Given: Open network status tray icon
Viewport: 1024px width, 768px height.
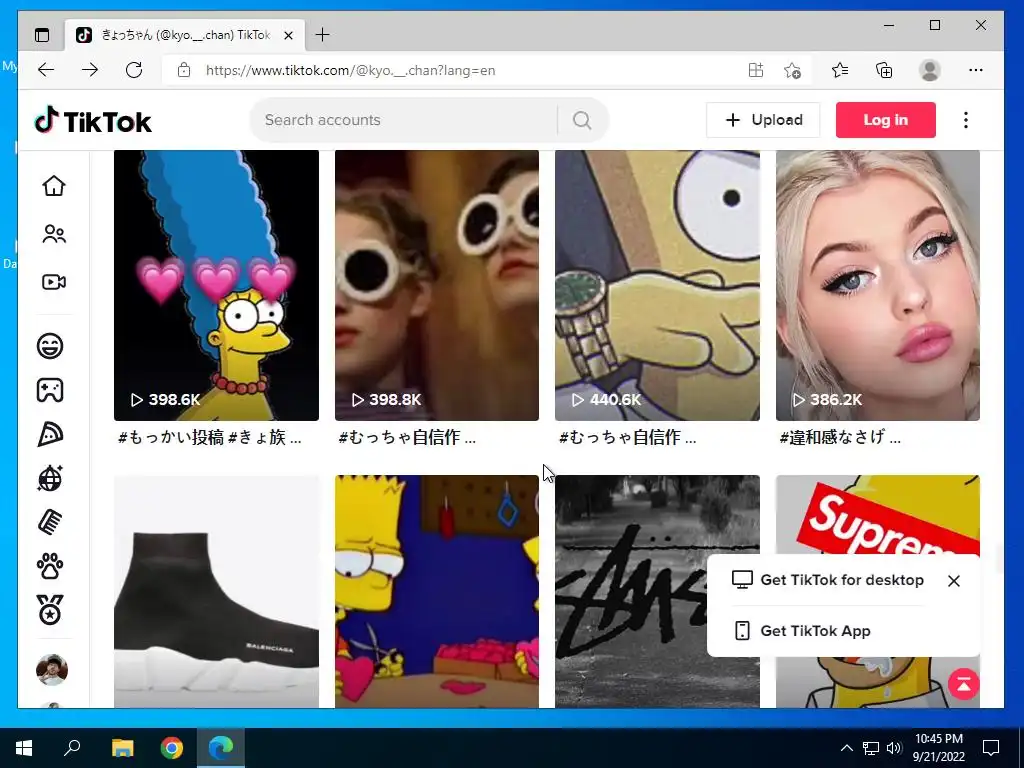Looking at the screenshot, I should [871, 748].
